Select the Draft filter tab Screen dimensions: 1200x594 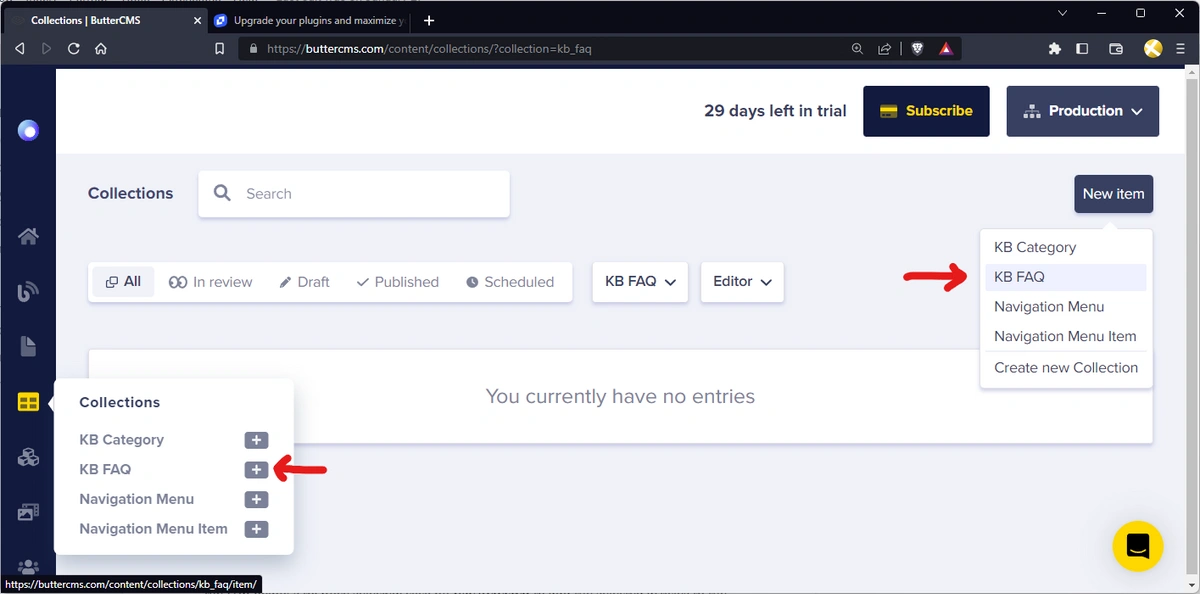click(304, 282)
